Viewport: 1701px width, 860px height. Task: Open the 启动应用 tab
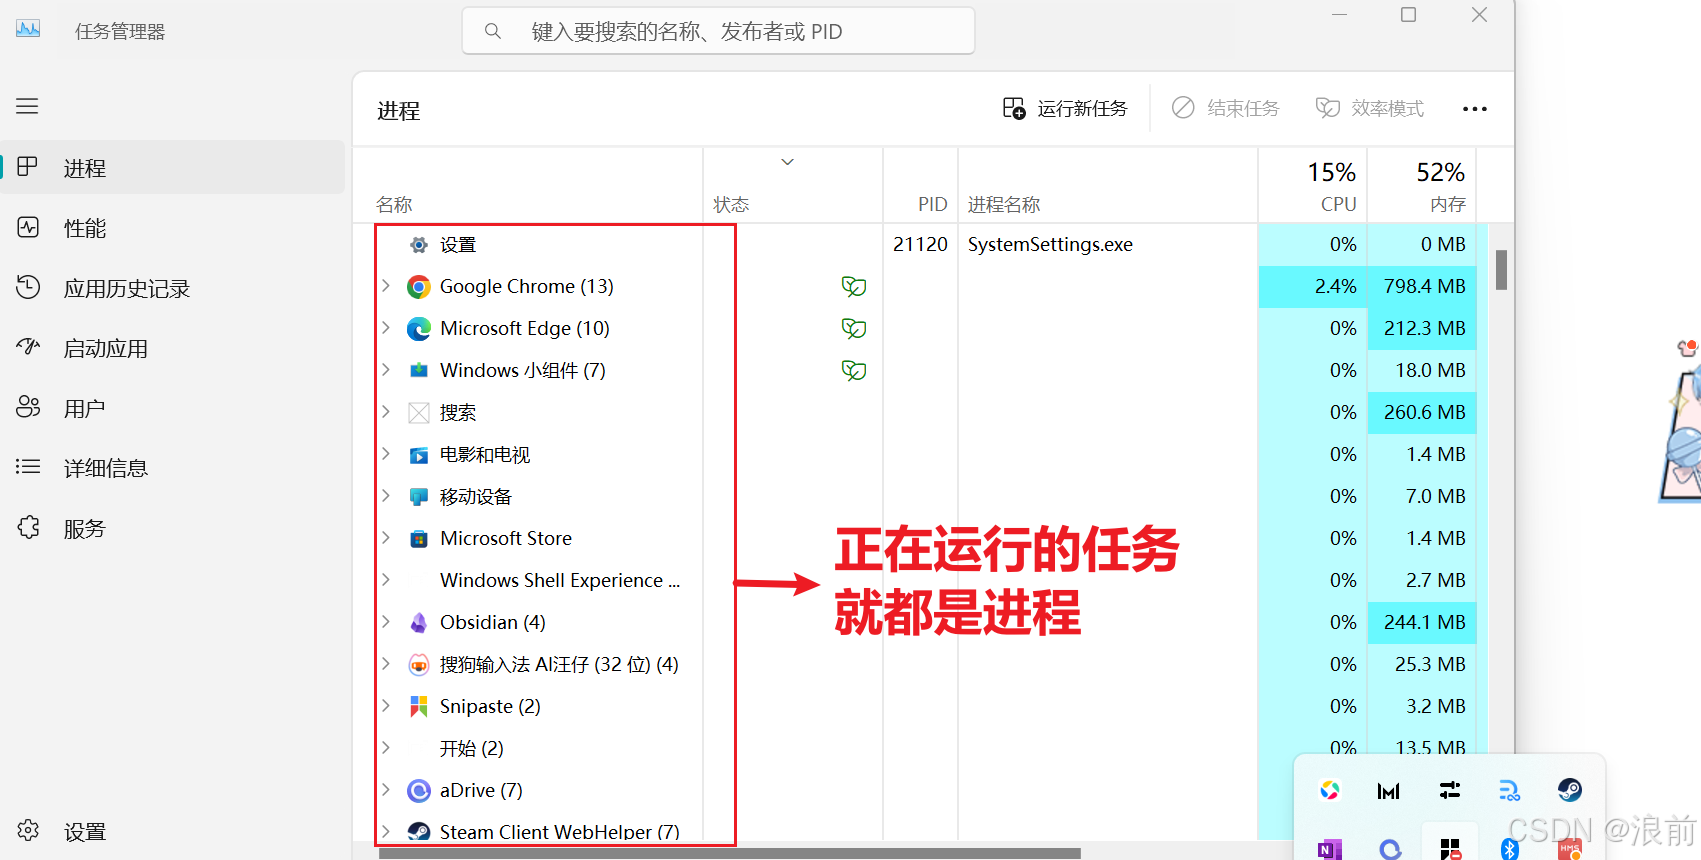click(x=173, y=348)
